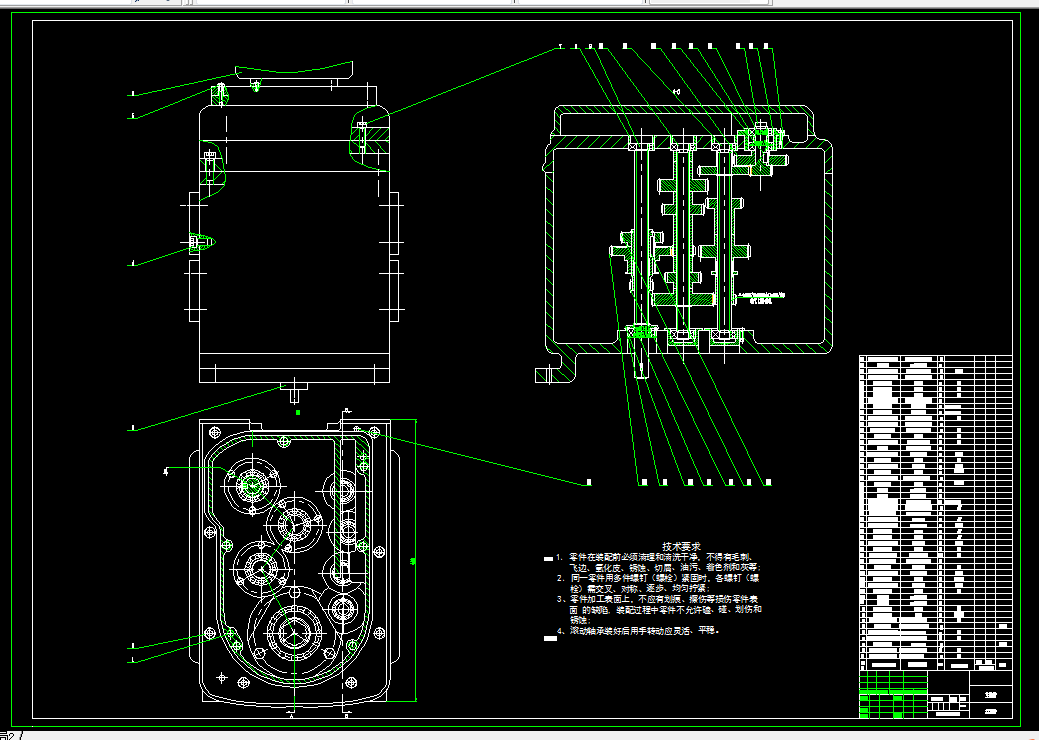Select the small annotation note inside sectional view

pyautogui.click(x=761, y=298)
